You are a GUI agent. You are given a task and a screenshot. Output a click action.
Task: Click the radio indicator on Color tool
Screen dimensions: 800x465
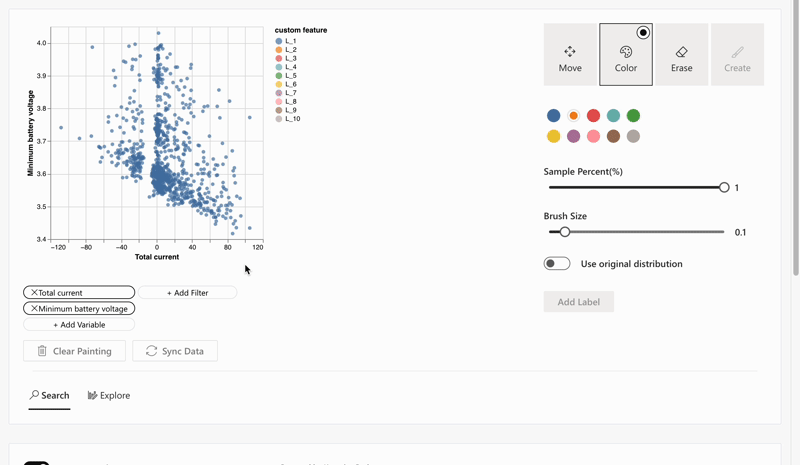(643, 33)
